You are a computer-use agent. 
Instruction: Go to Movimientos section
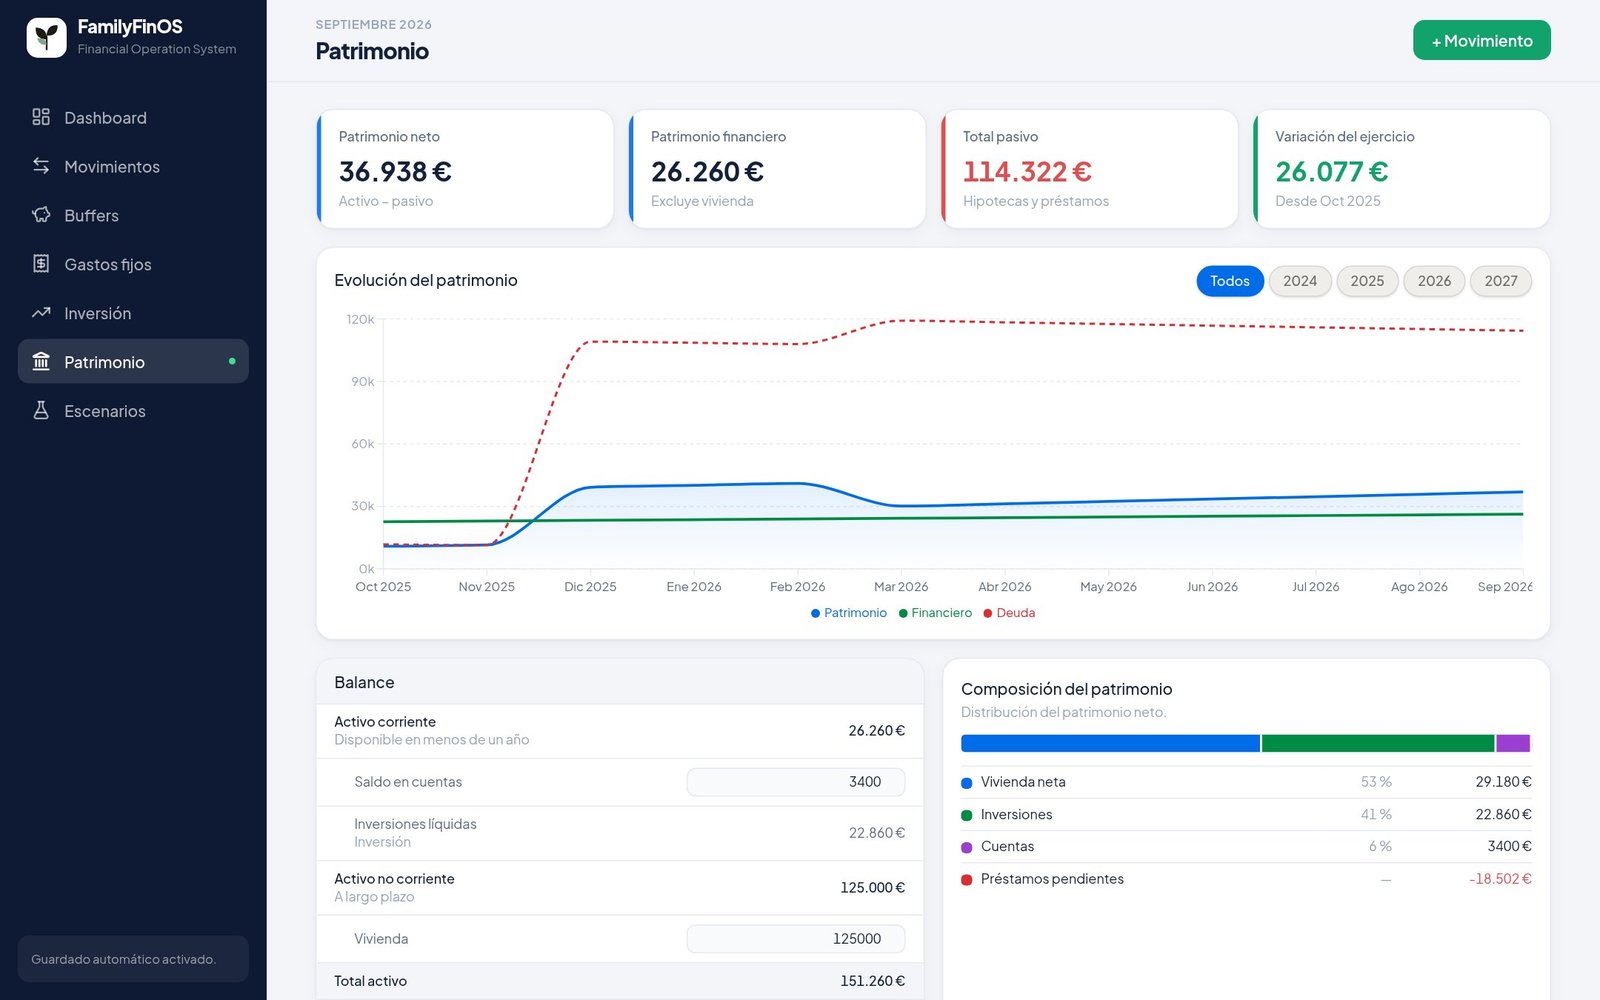coord(133,166)
